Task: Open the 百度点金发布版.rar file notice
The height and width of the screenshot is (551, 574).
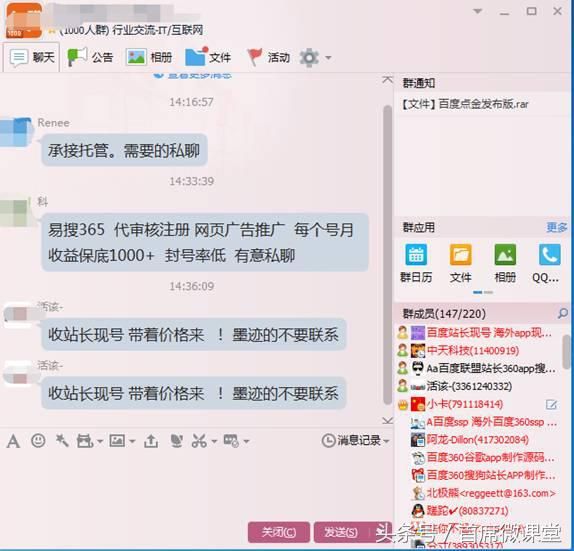Action: pyautogui.click(x=465, y=104)
